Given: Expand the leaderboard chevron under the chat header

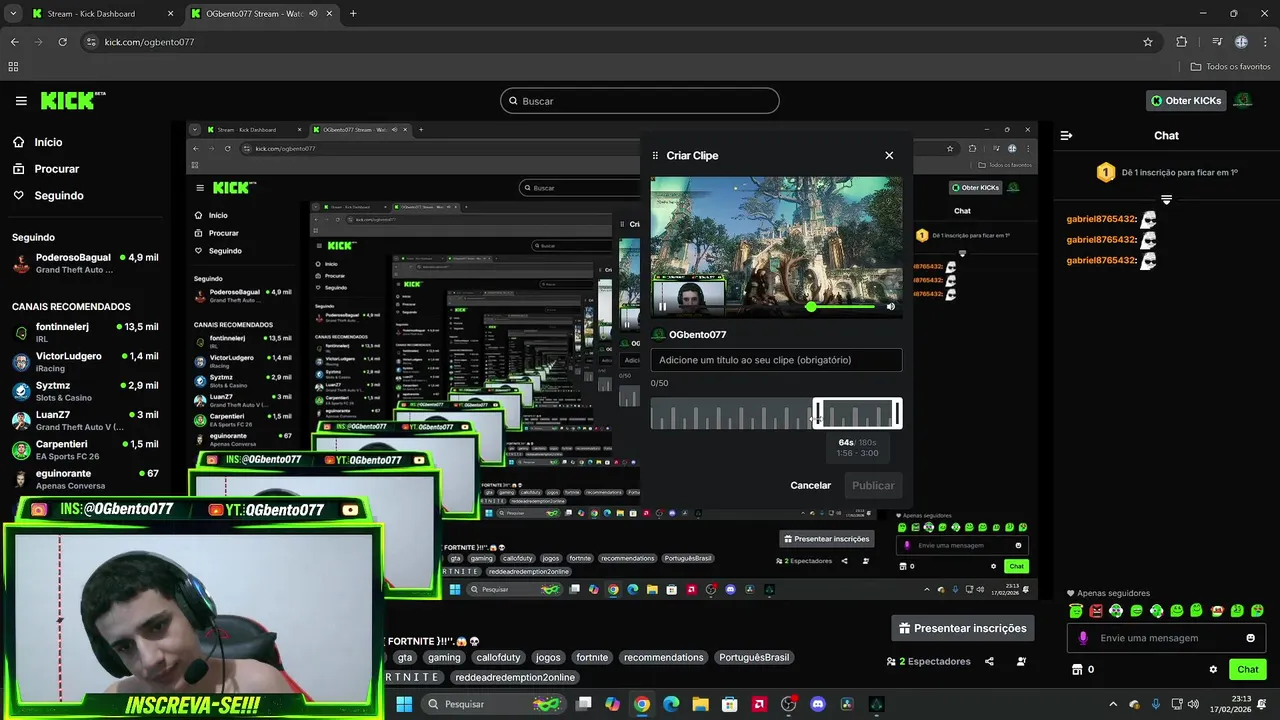Looking at the screenshot, I should (1166, 200).
